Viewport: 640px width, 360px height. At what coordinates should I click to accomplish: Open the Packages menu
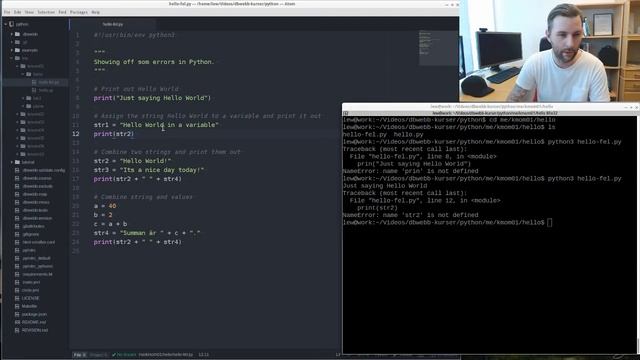(x=79, y=12)
